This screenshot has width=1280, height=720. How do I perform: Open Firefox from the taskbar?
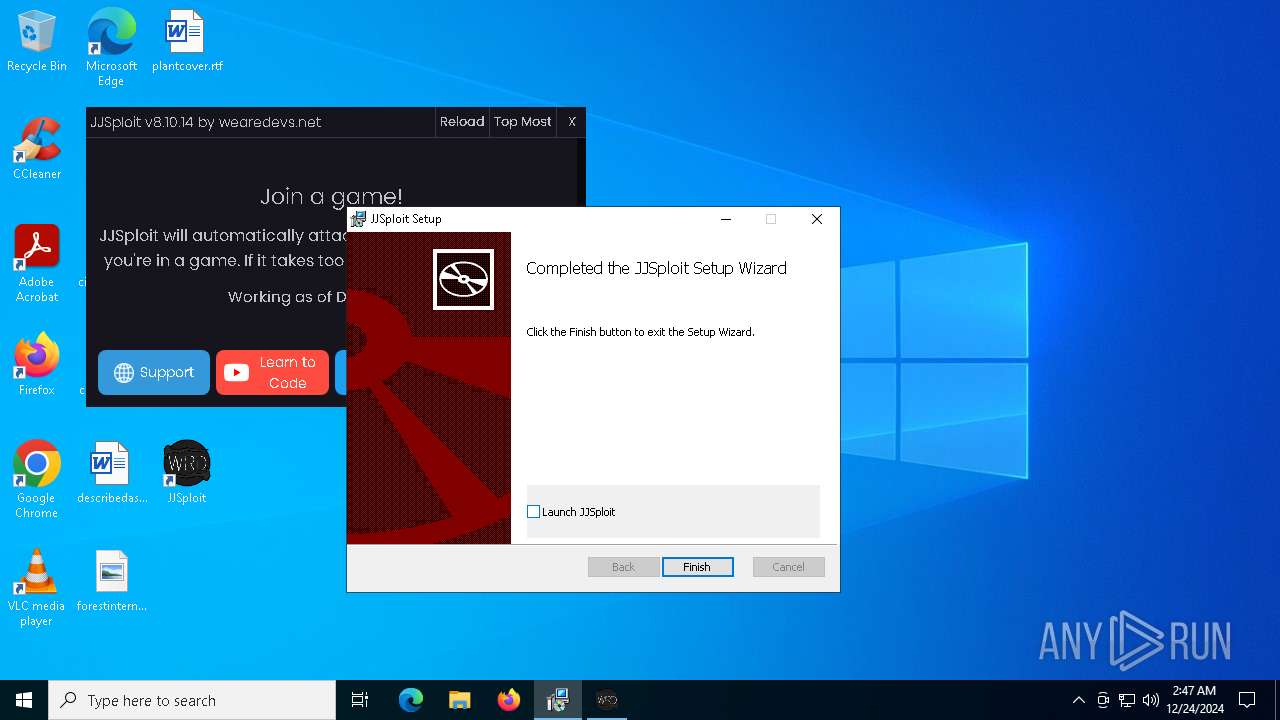point(509,700)
